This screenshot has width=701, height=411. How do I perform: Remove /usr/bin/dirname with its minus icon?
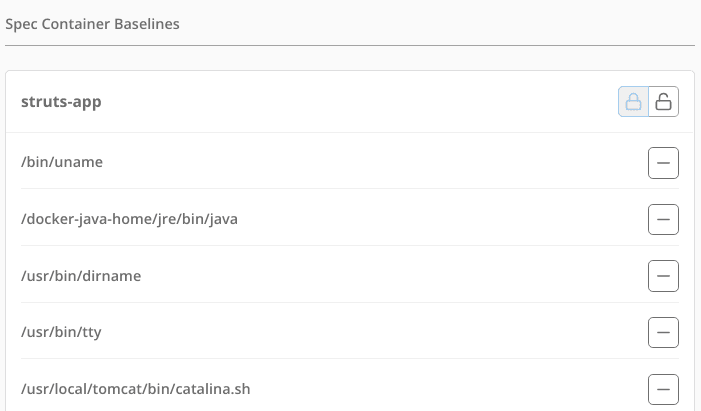(x=663, y=276)
